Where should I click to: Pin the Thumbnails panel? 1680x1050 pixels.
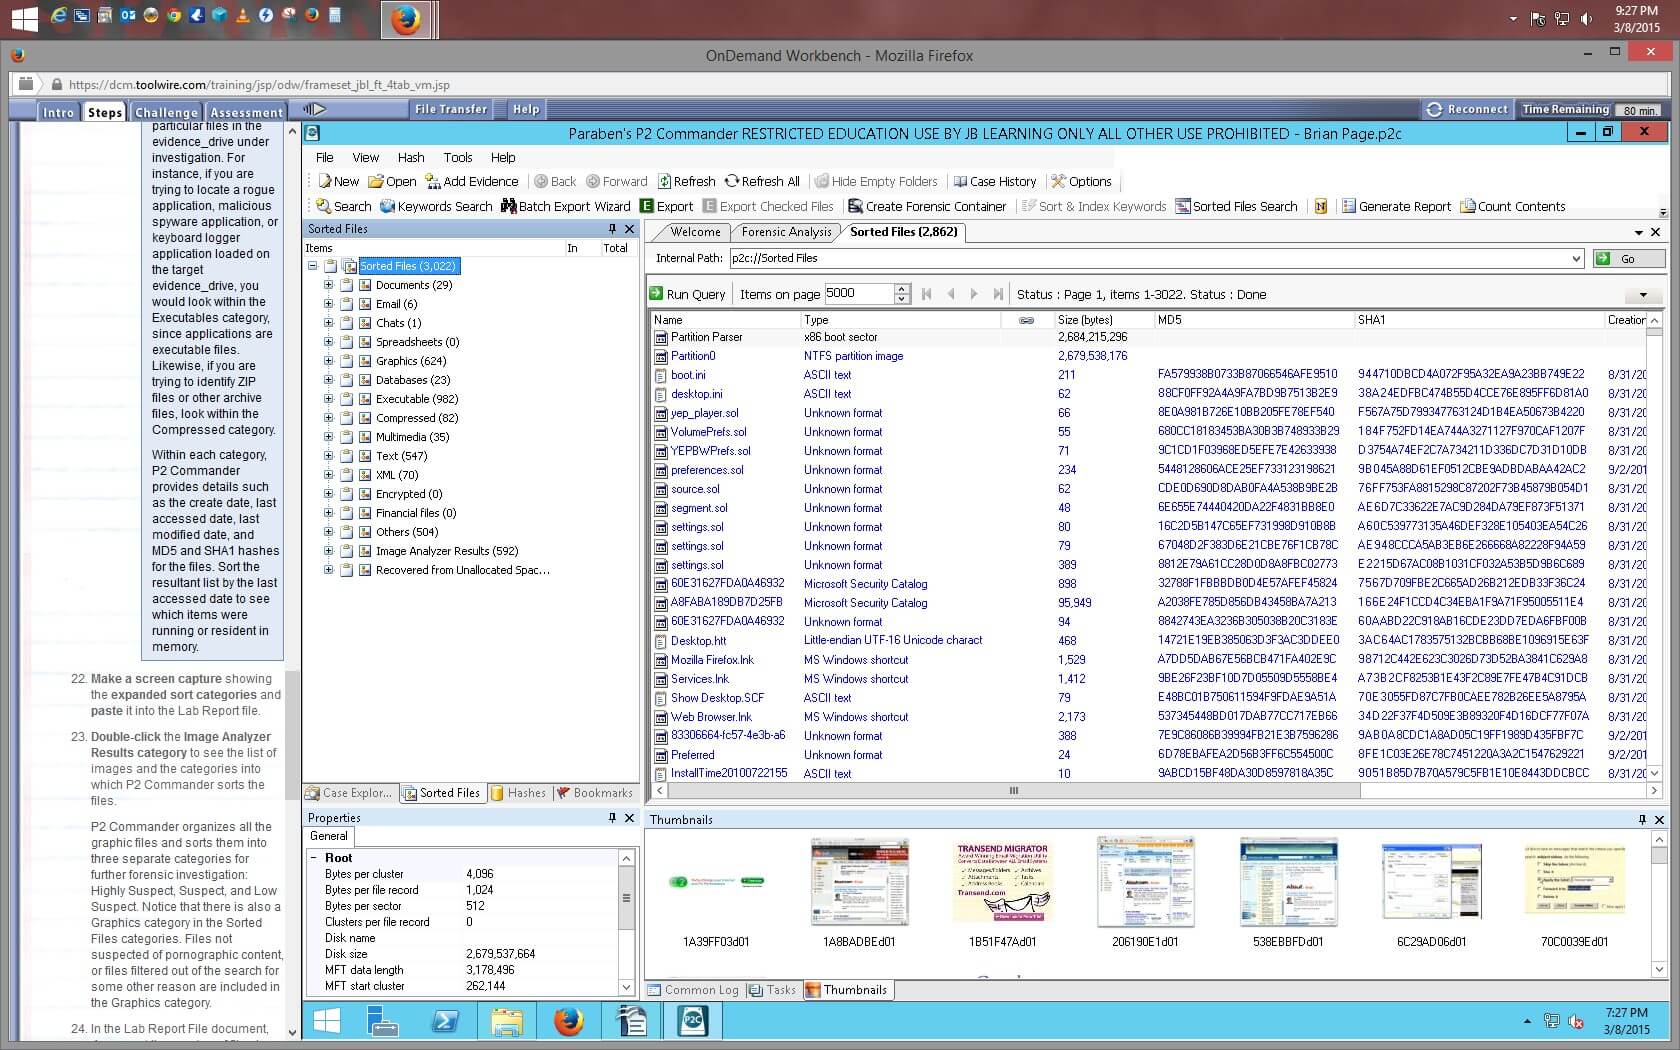click(1642, 819)
